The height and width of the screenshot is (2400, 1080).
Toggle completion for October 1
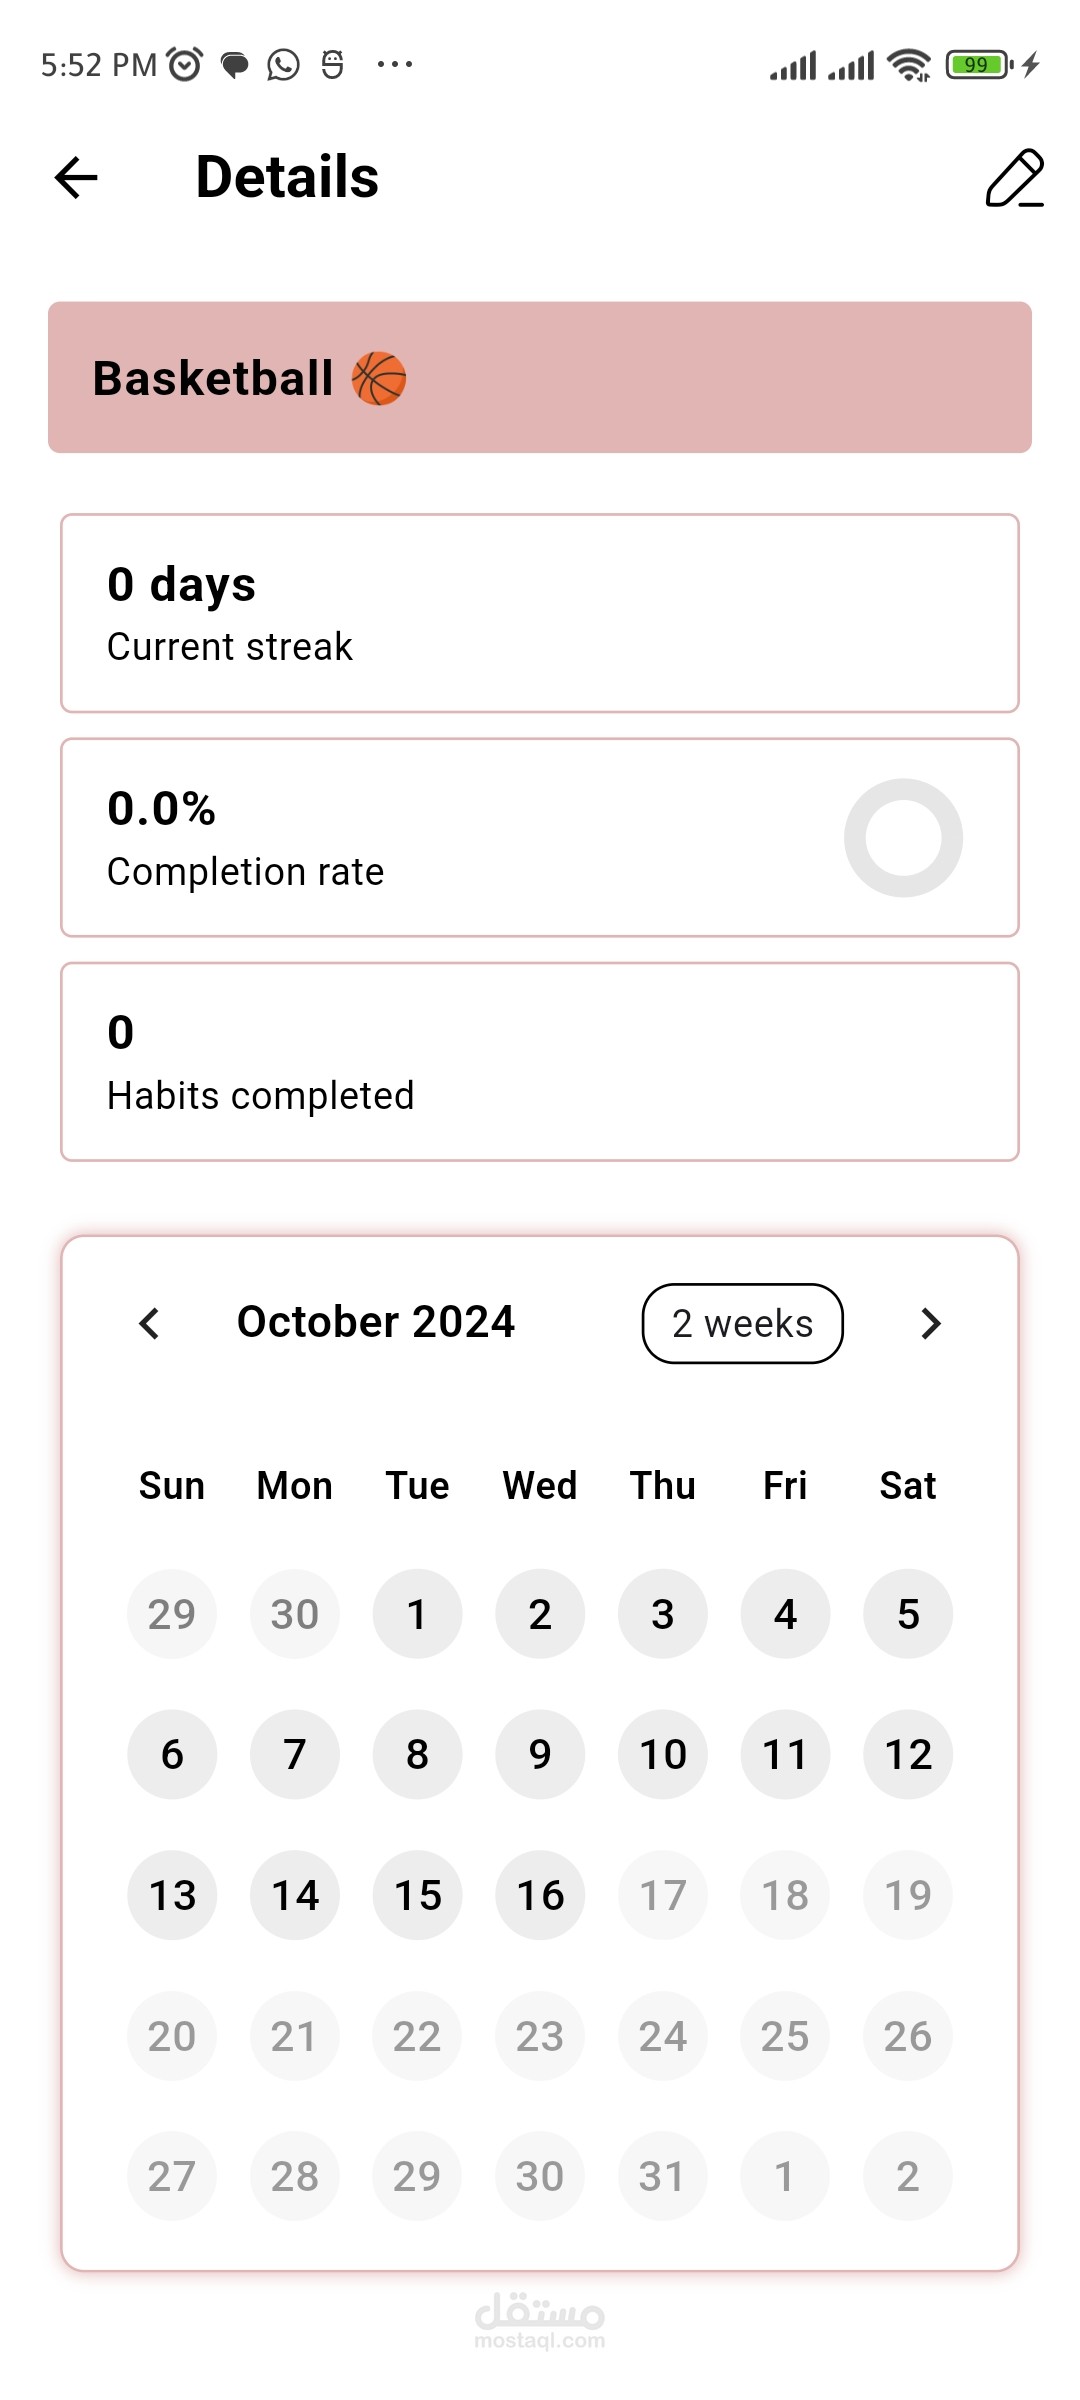coord(417,1614)
